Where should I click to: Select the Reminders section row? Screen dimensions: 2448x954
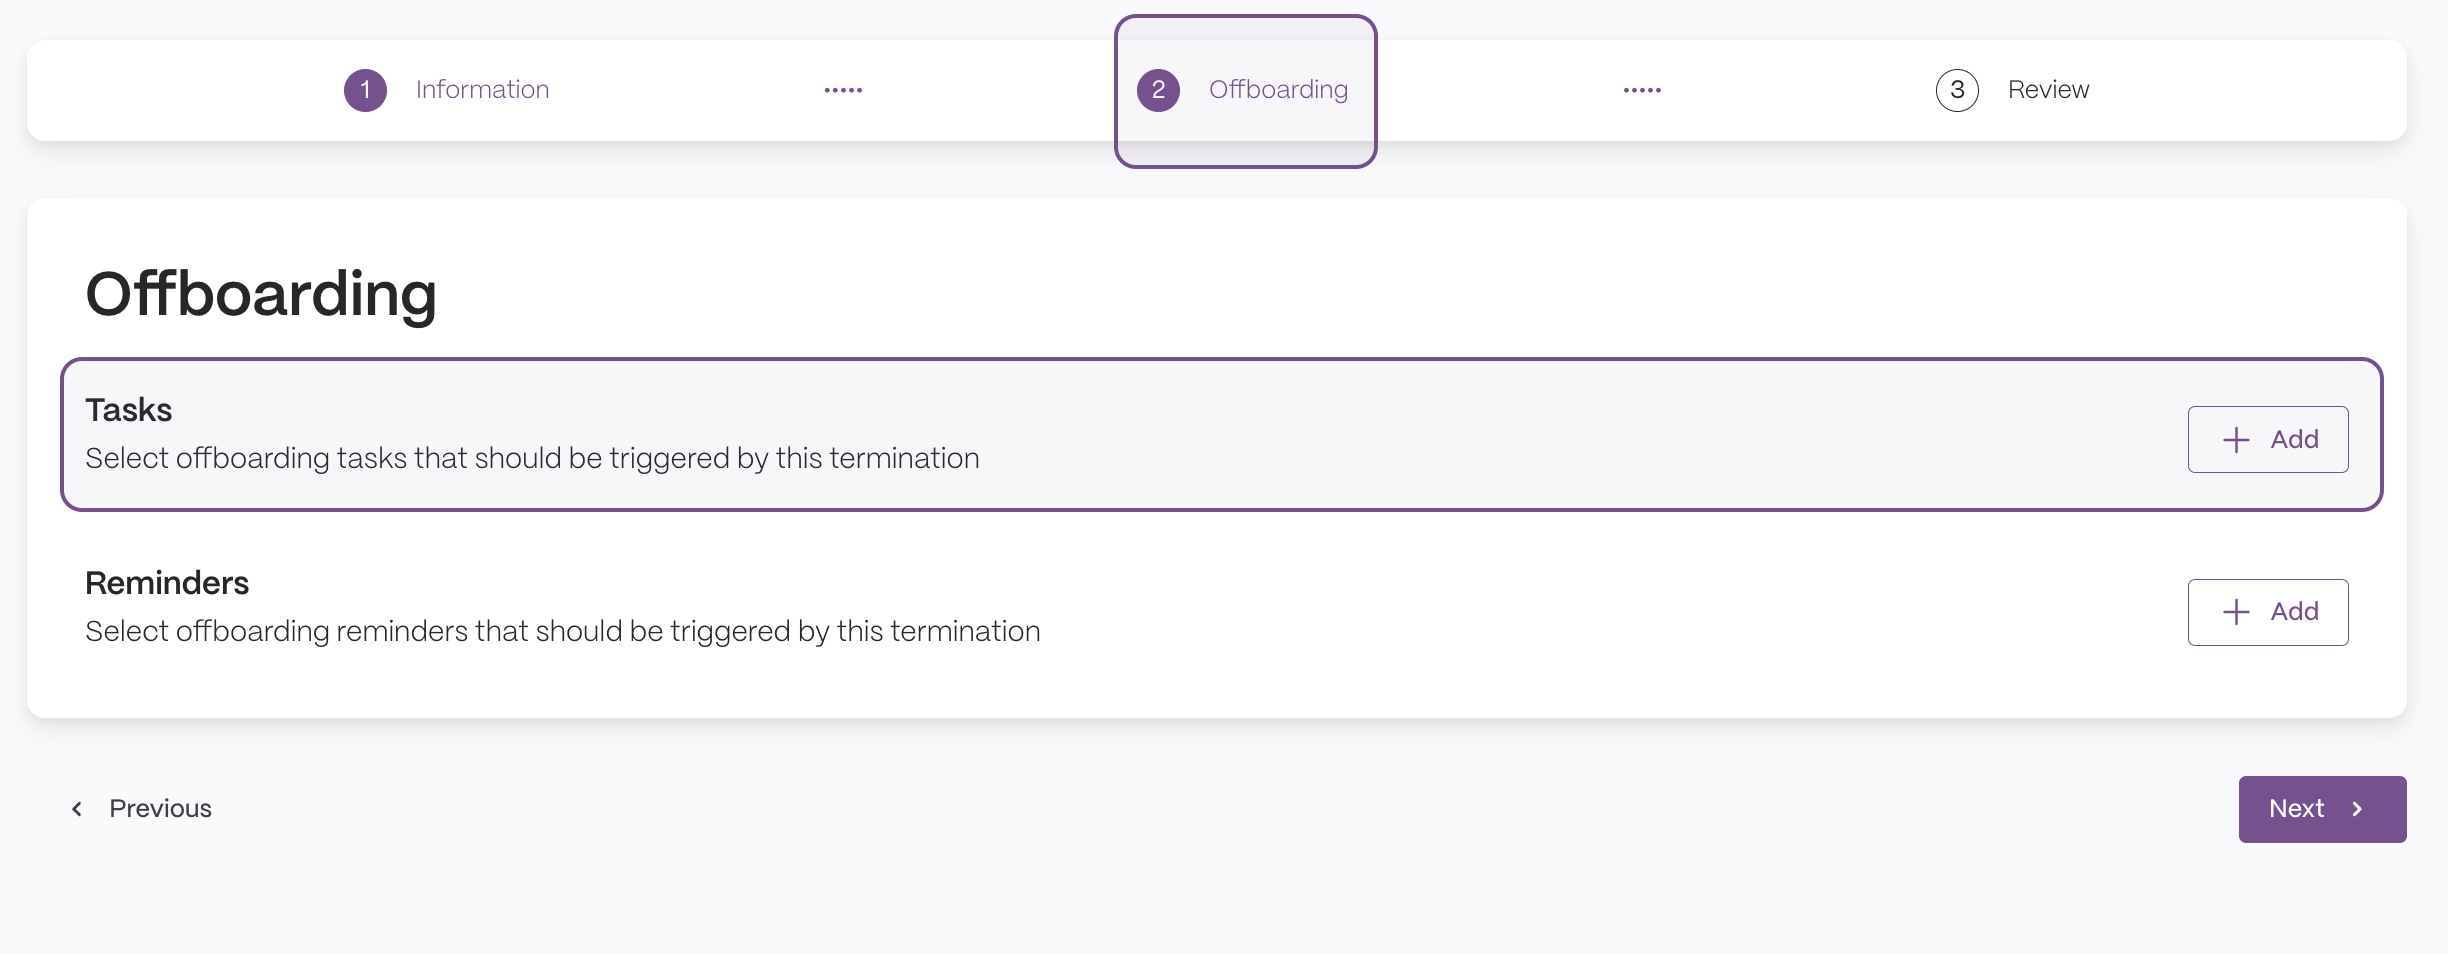tap(1221, 608)
